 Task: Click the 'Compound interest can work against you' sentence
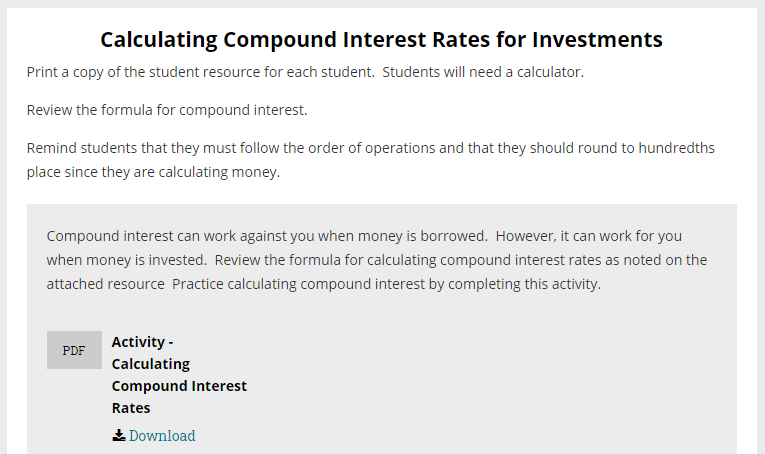pos(267,236)
